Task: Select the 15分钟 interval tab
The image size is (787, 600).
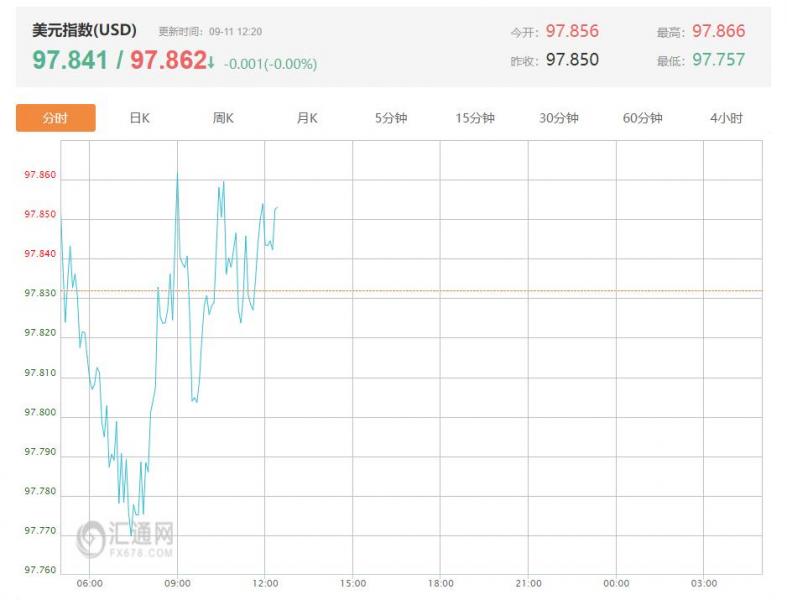Action: [x=475, y=118]
